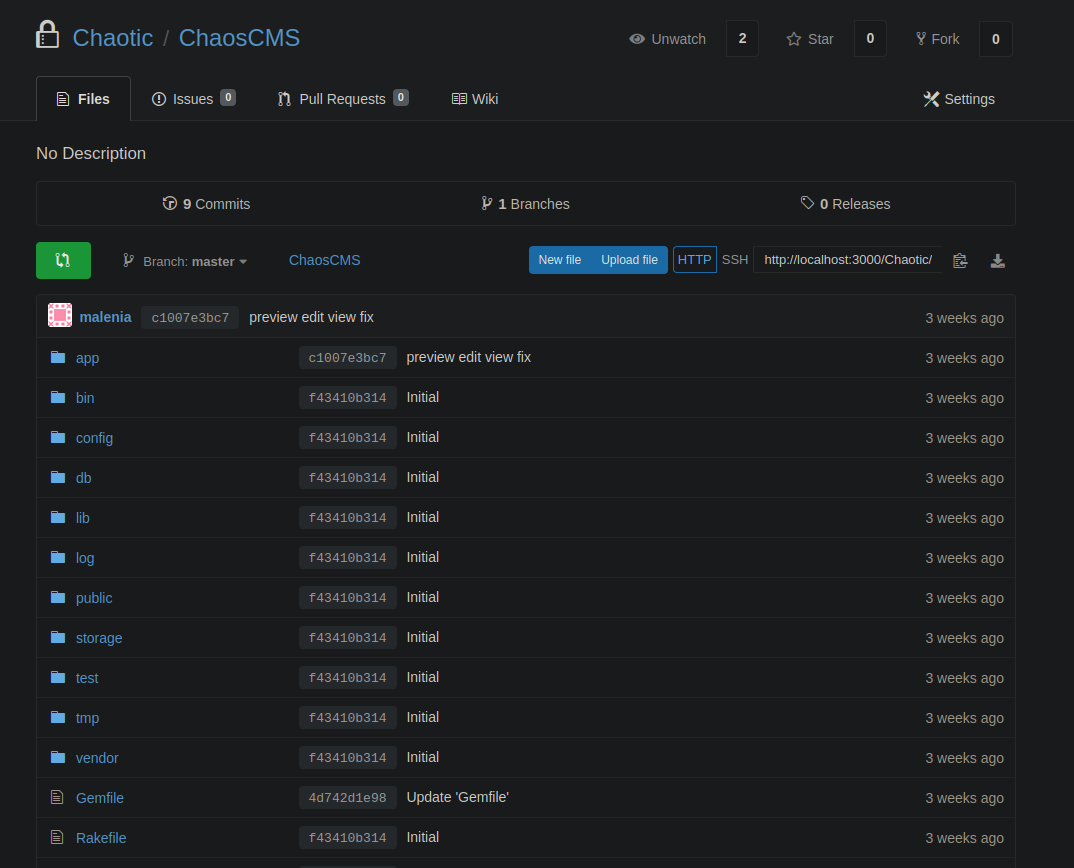The width and height of the screenshot is (1074, 868).
Task: Toggle Unwatch for this repository
Action: pos(668,39)
